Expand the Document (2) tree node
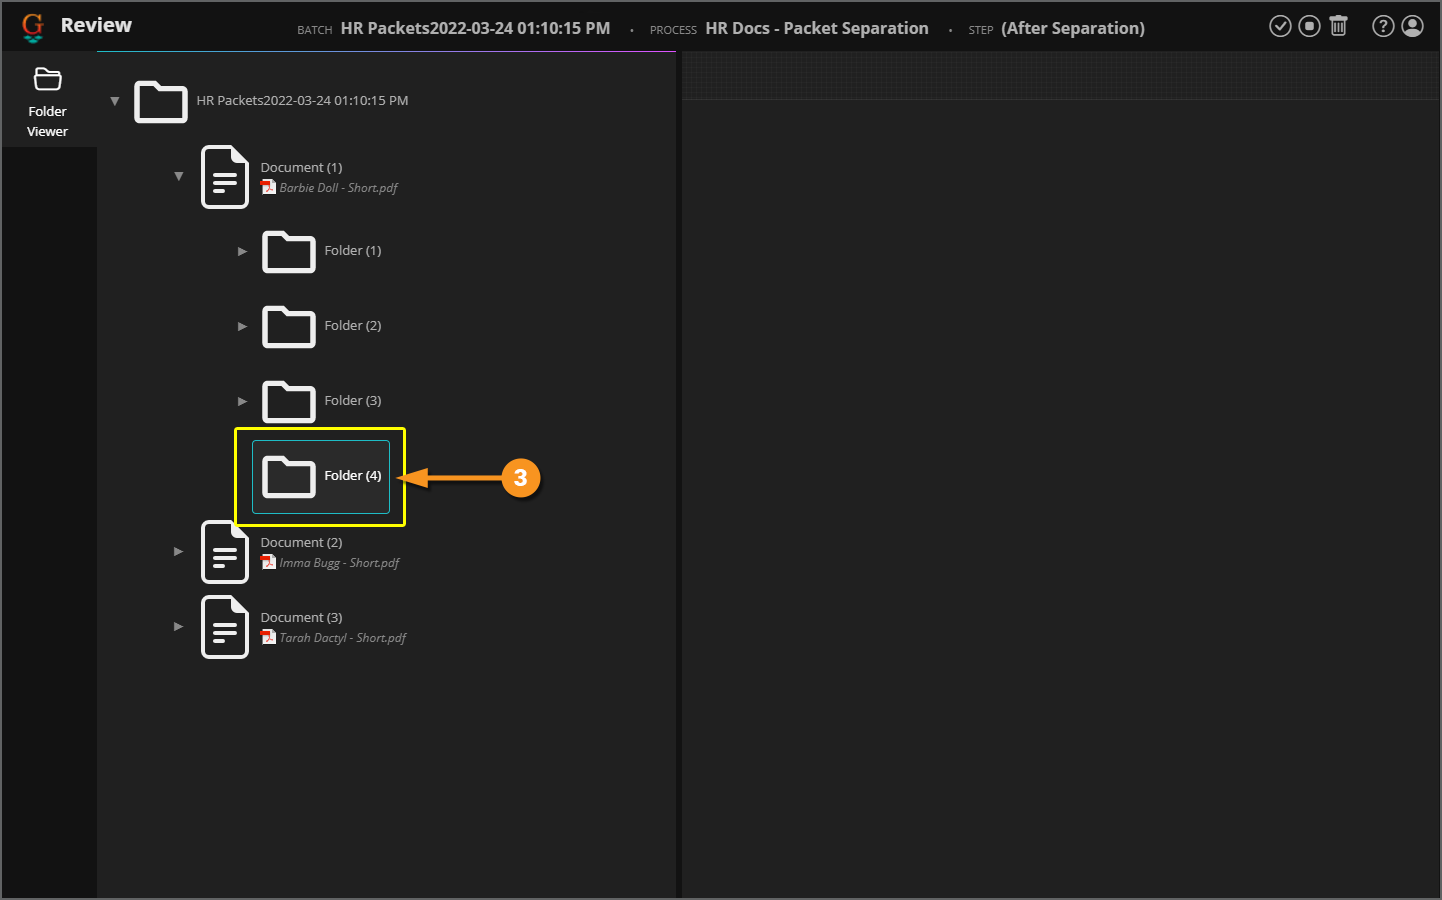The image size is (1442, 900). click(x=179, y=551)
